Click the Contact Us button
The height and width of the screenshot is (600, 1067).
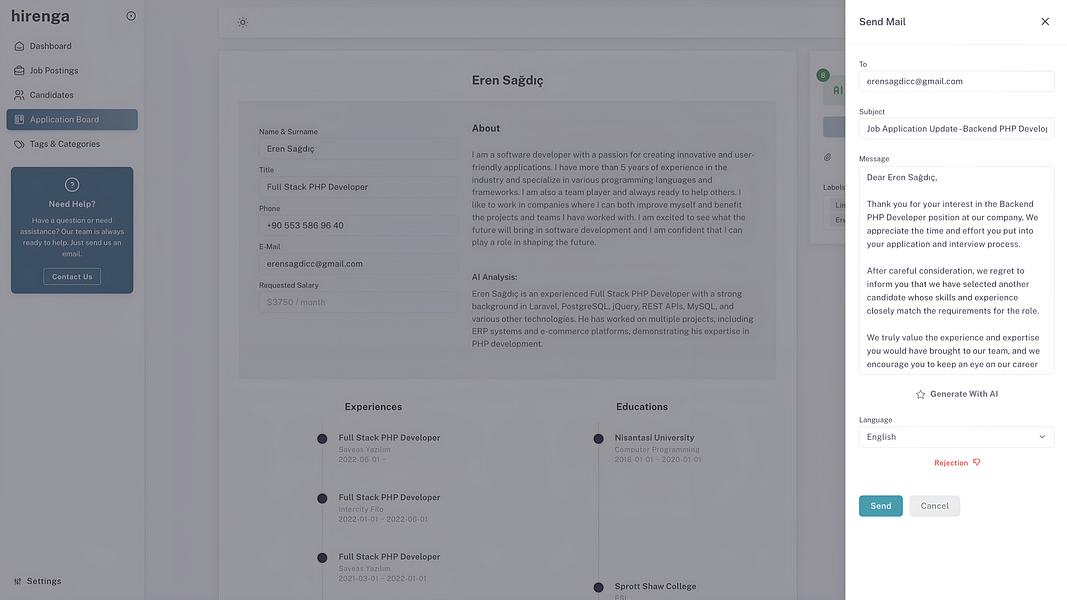click(72, 277)
